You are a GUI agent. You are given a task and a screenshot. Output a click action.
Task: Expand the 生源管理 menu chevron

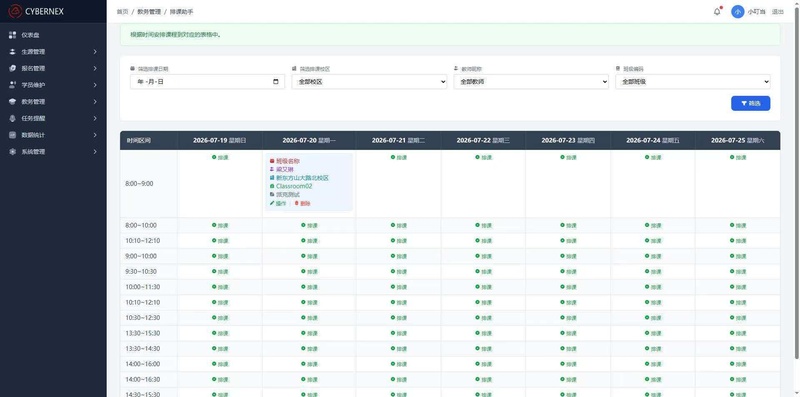[x=95, y=52]
